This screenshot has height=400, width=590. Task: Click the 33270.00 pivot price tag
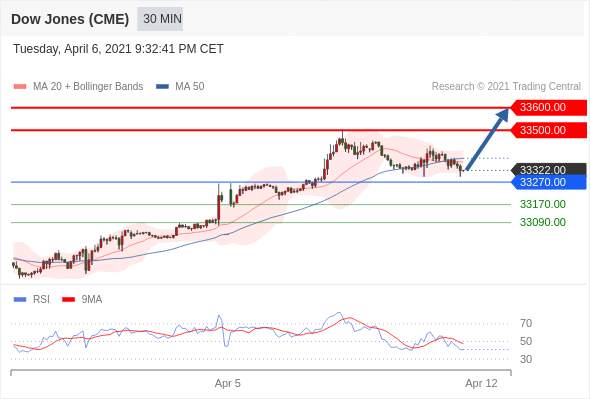coord(549,183)
